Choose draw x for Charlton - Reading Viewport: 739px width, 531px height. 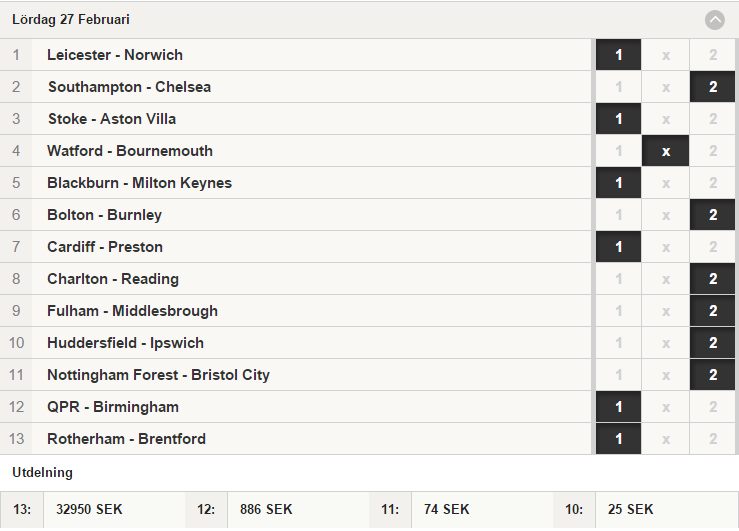pyautogui.click(x=665, y=279)
